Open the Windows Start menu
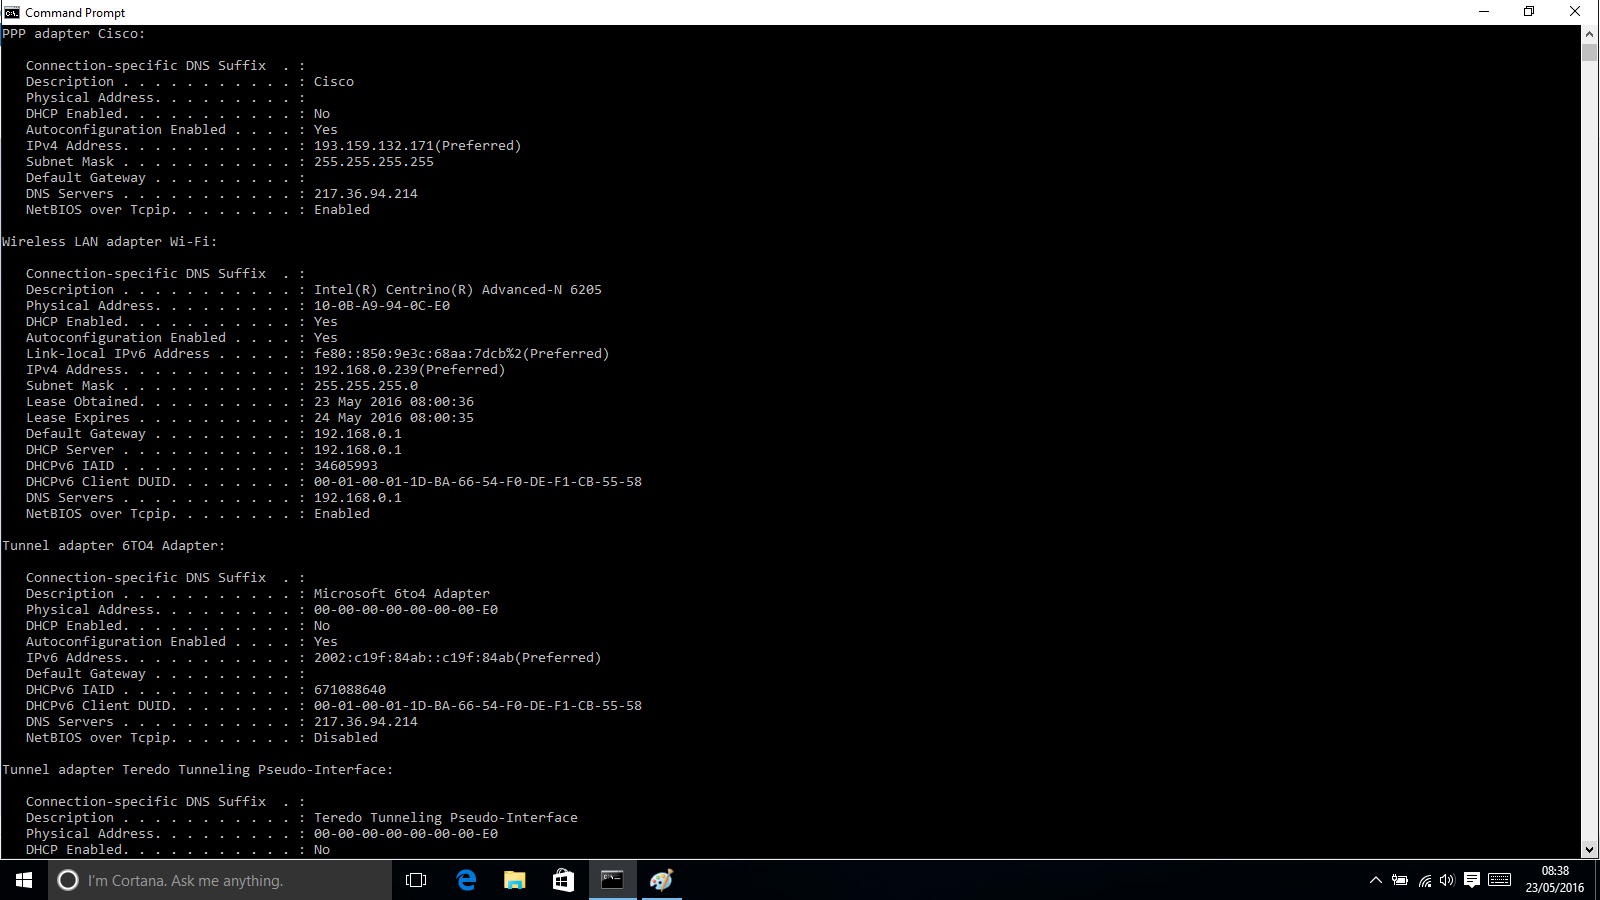This screenshot has height=900, width=1600. click(24, 880)
